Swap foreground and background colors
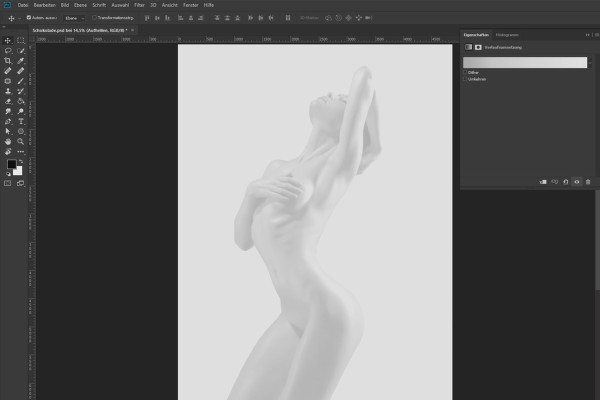This screenshot has width=600, height=400. point(21,162)
